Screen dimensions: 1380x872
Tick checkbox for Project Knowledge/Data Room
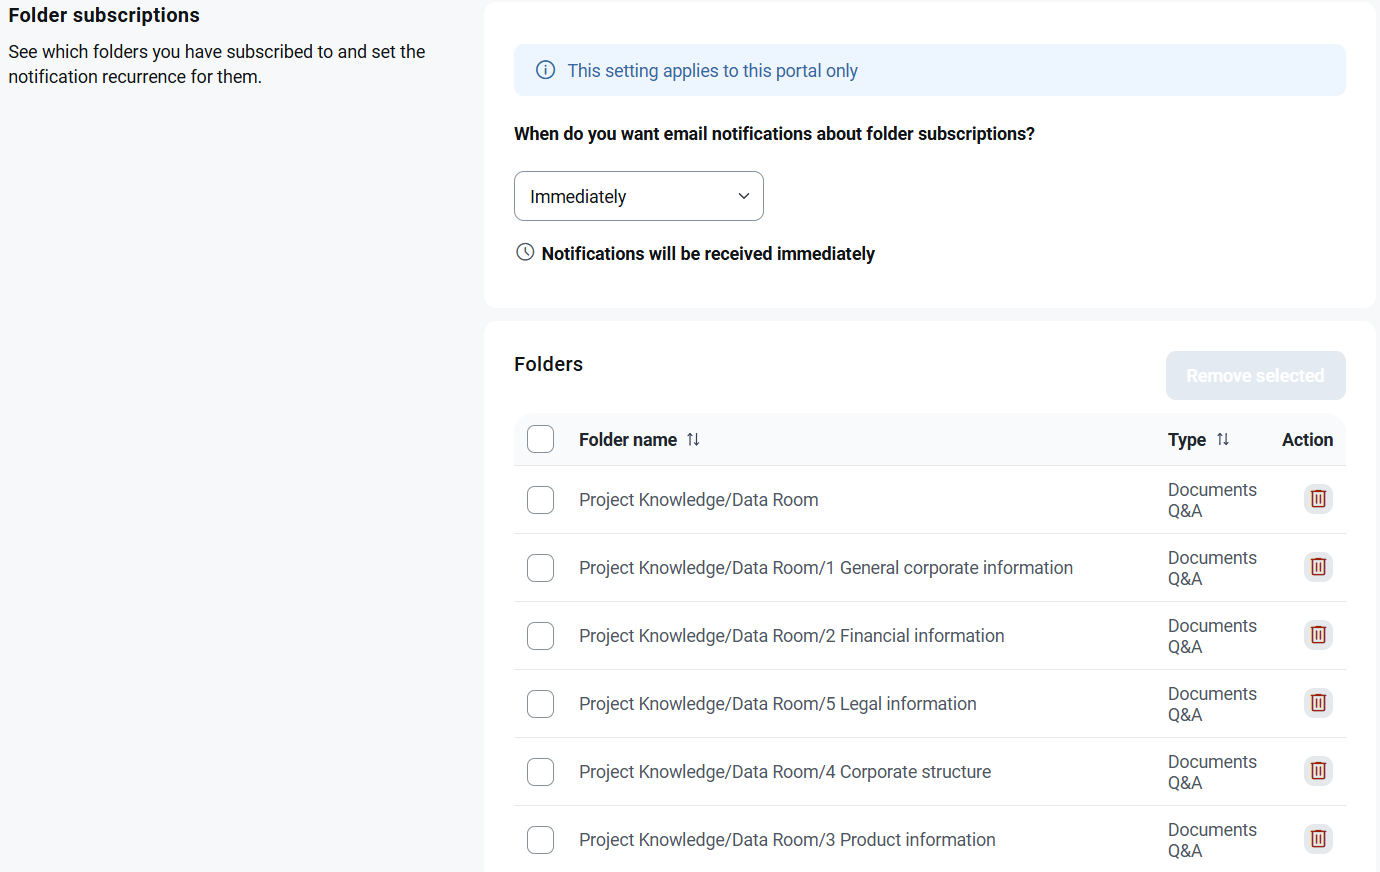(x=540, y=500)
